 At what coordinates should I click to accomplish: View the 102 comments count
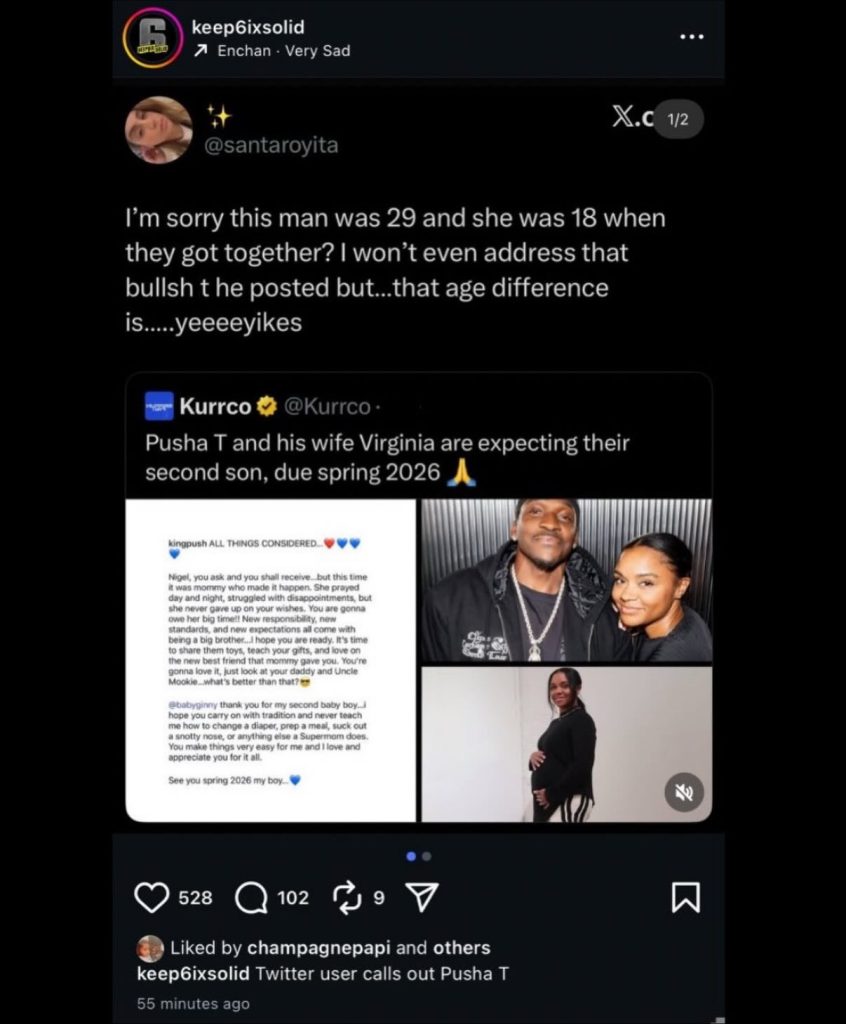tap(293, 898)
